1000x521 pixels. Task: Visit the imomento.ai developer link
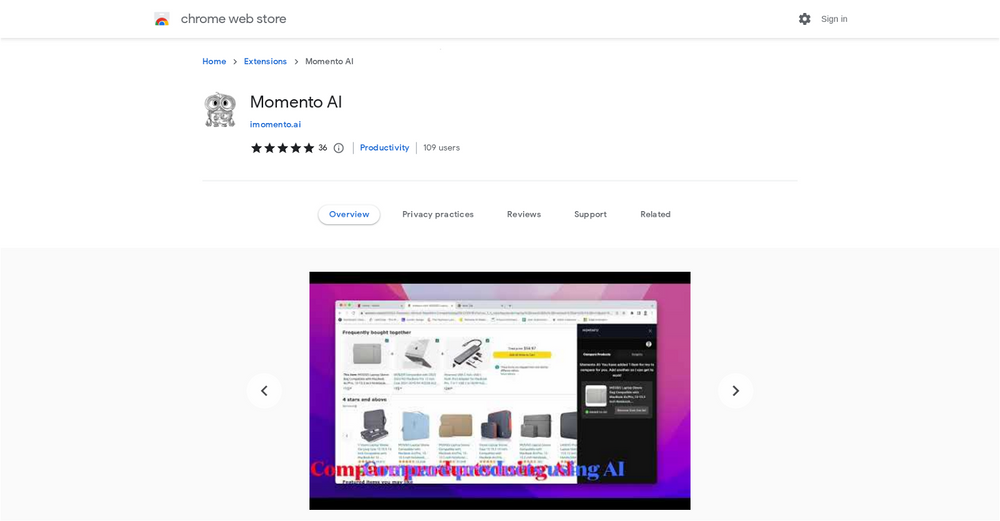click(275, 124)
